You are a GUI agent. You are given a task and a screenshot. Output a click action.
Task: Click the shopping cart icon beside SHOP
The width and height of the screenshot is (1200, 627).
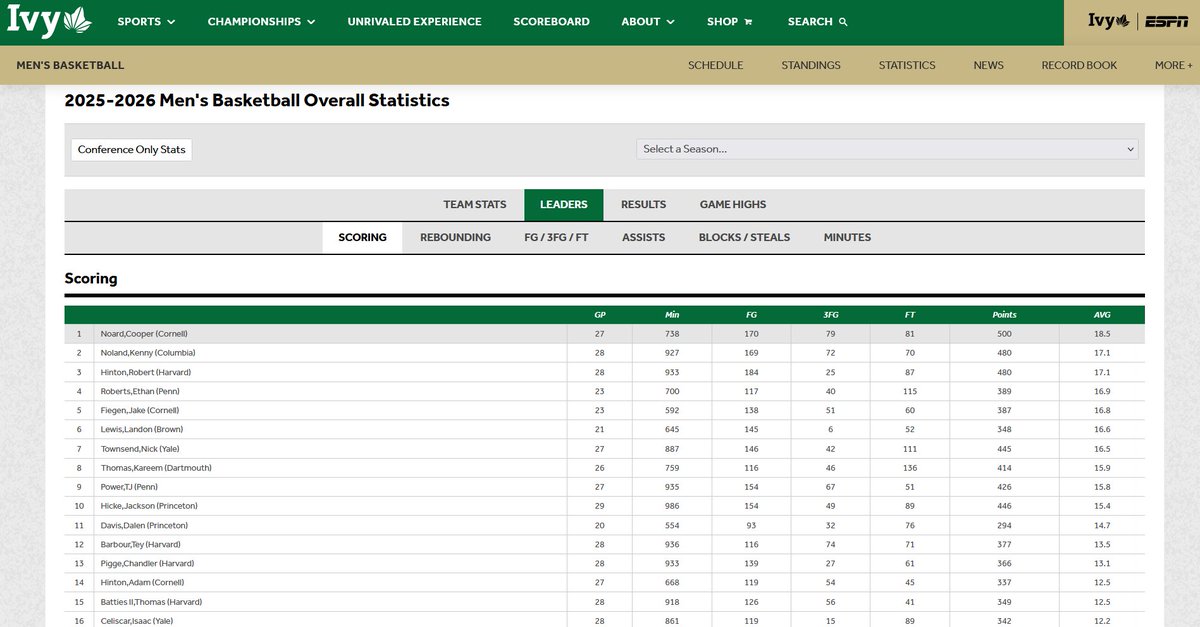click(x=748, y=22)
